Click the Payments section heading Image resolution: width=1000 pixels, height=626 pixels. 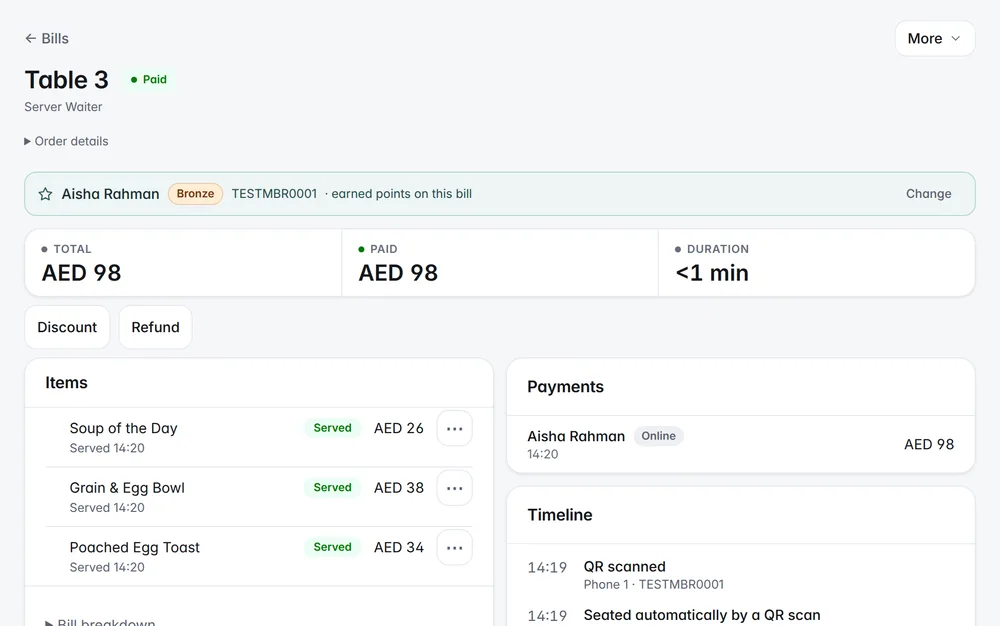(565, 387)
